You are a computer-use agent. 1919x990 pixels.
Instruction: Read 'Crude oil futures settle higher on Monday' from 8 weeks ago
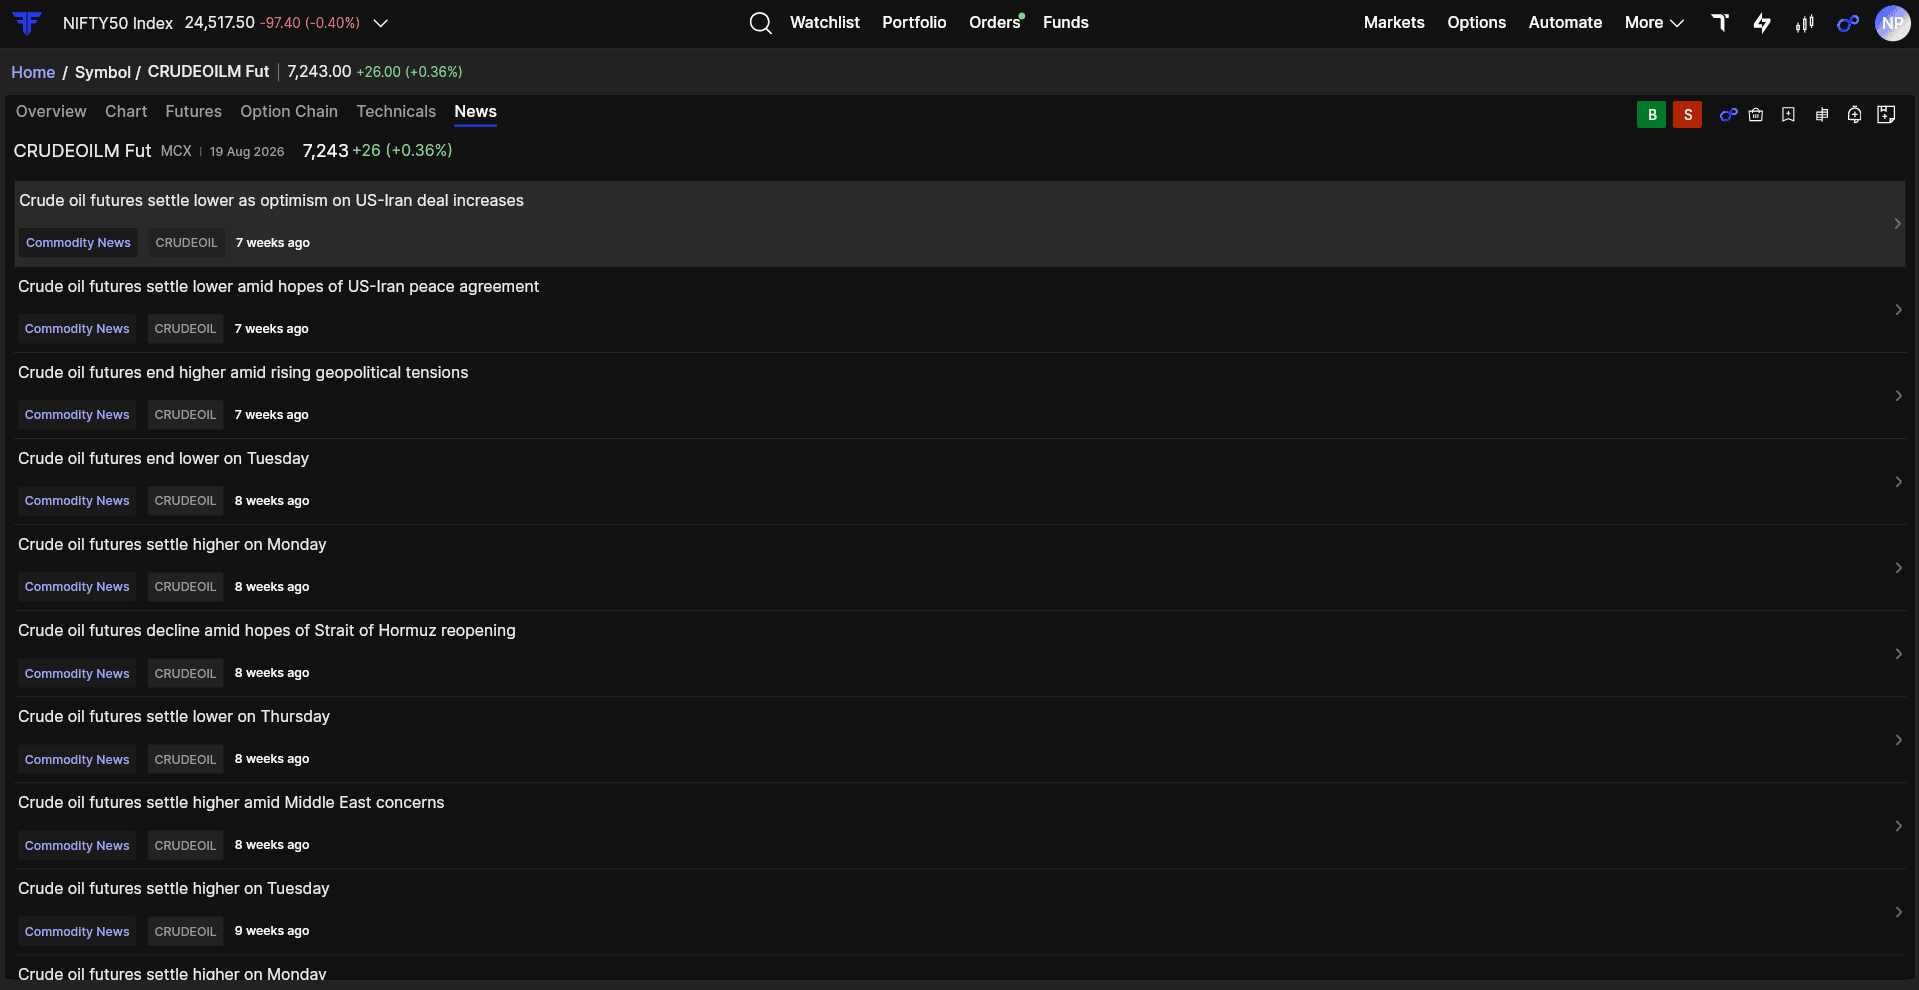[172, 545]
